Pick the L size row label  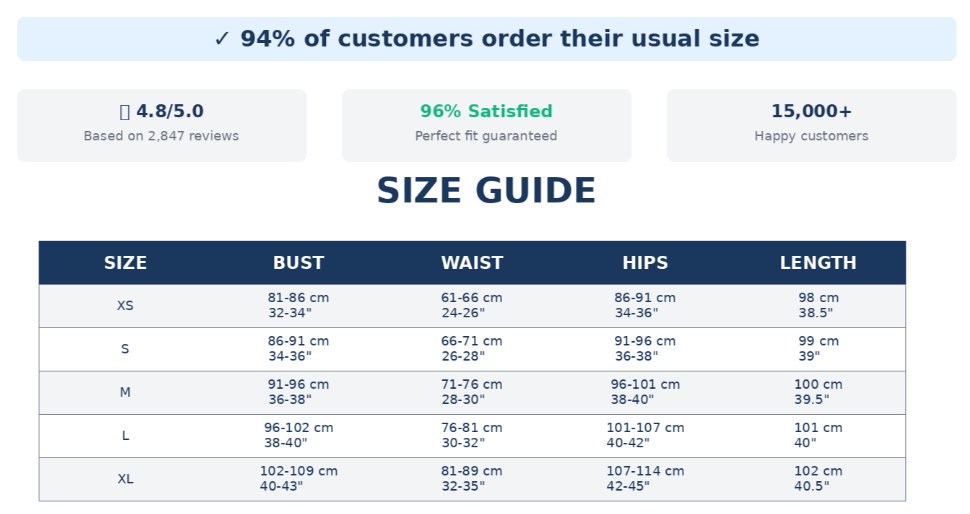[x=125, y=436]
